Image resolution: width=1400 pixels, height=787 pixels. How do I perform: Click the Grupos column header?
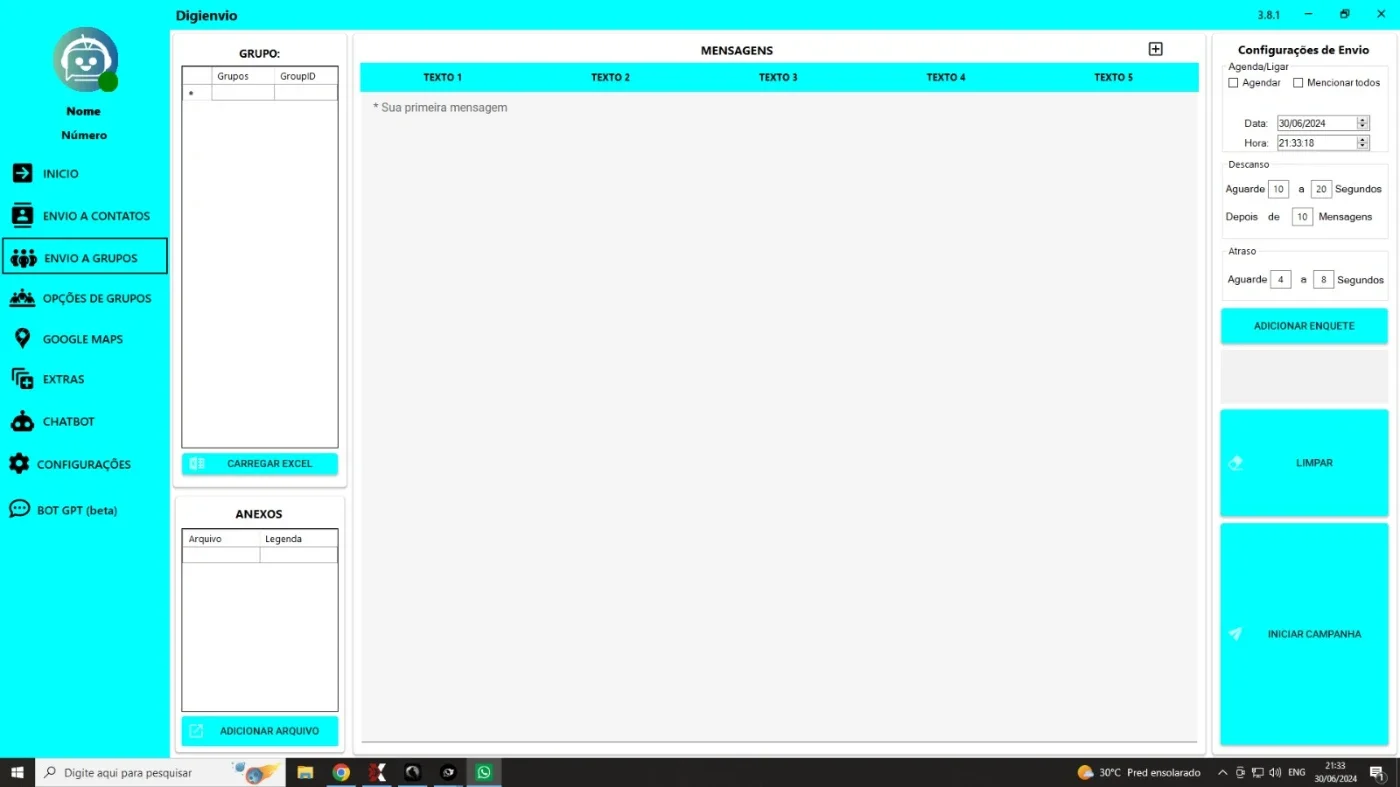(x=243, y=76)
